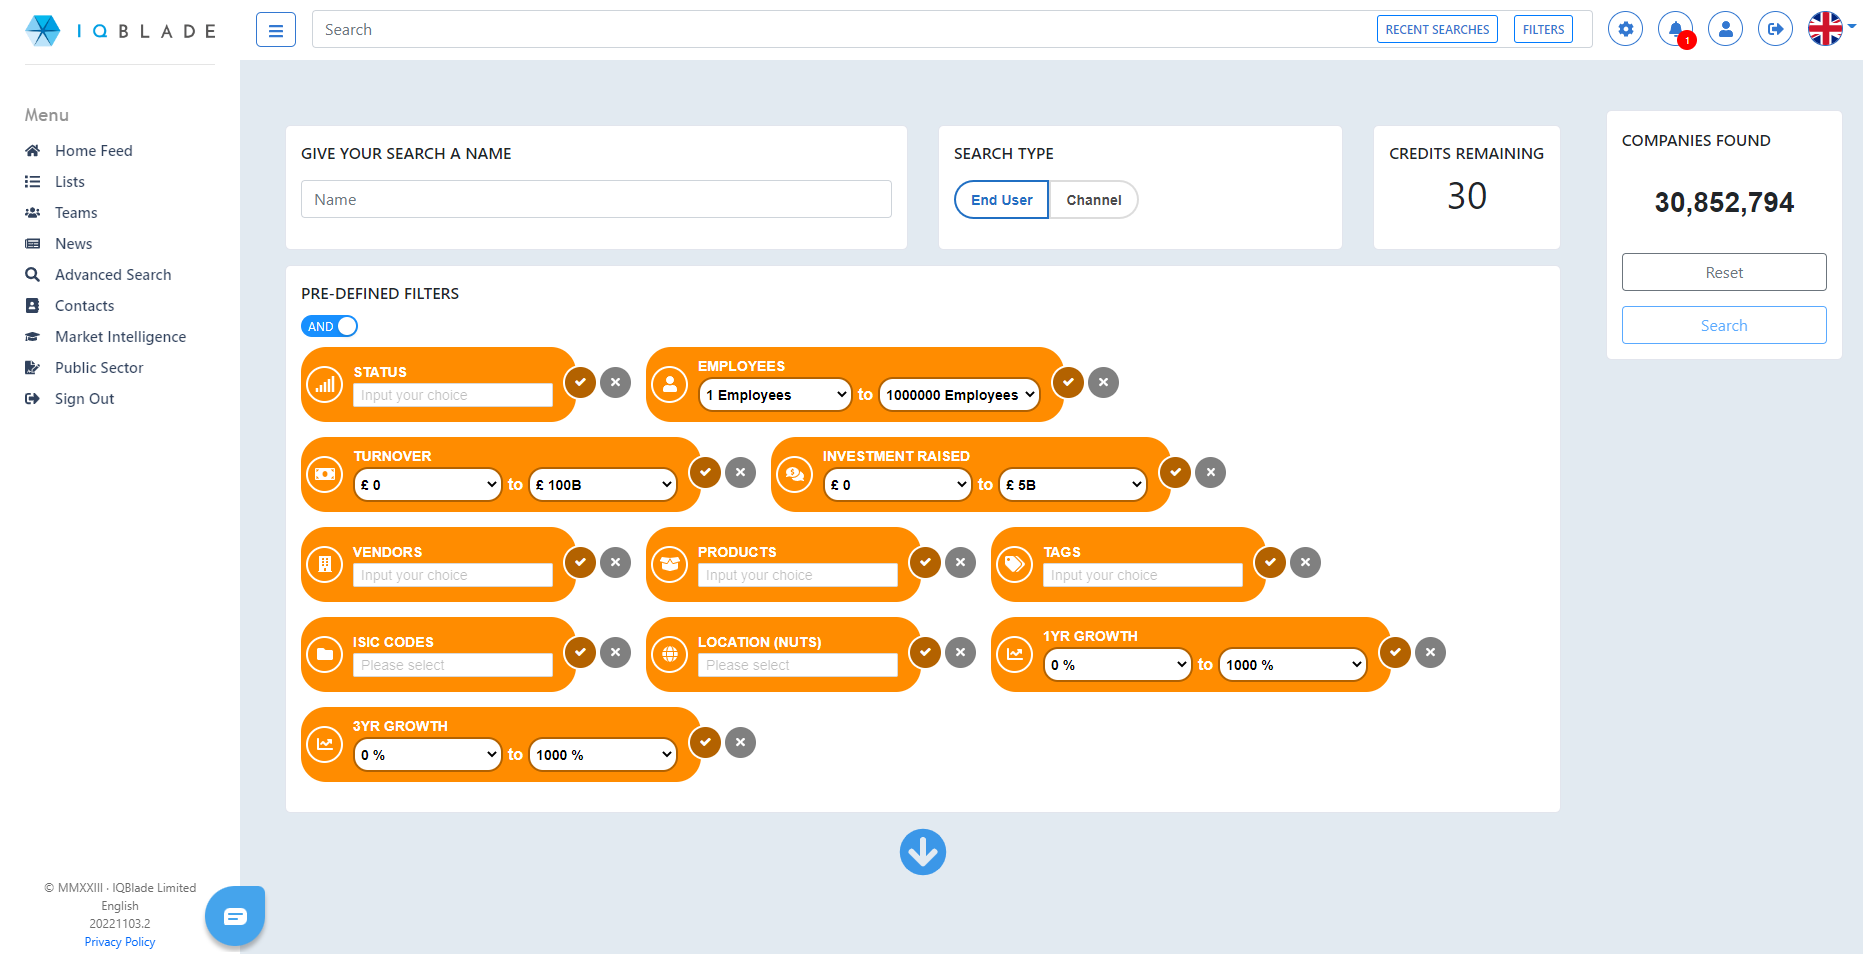Open minimum Employees dropdown
The width and height of the screenshot is (1863, 954).
point(776,395)
